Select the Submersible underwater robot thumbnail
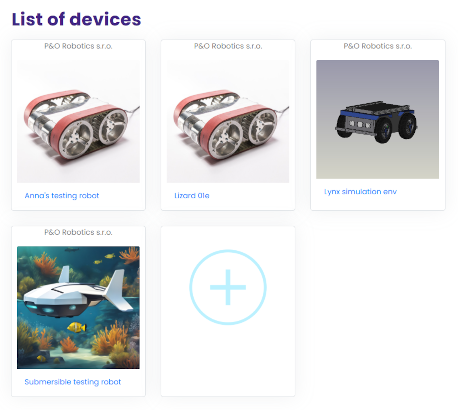This screenshot has height=410, width=458. [x=78, y=307]
